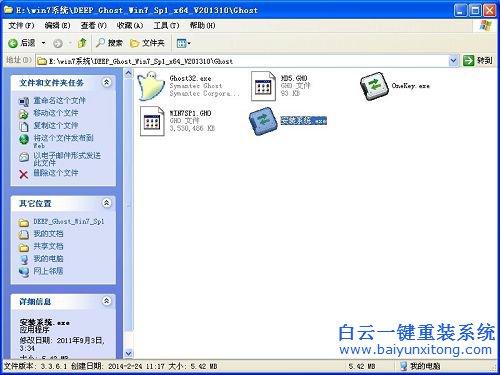The height and width of the screenshot is (375, 500).
Task: Click 以电子邮件形式发送此文件 link
Action: pos(67,159)
